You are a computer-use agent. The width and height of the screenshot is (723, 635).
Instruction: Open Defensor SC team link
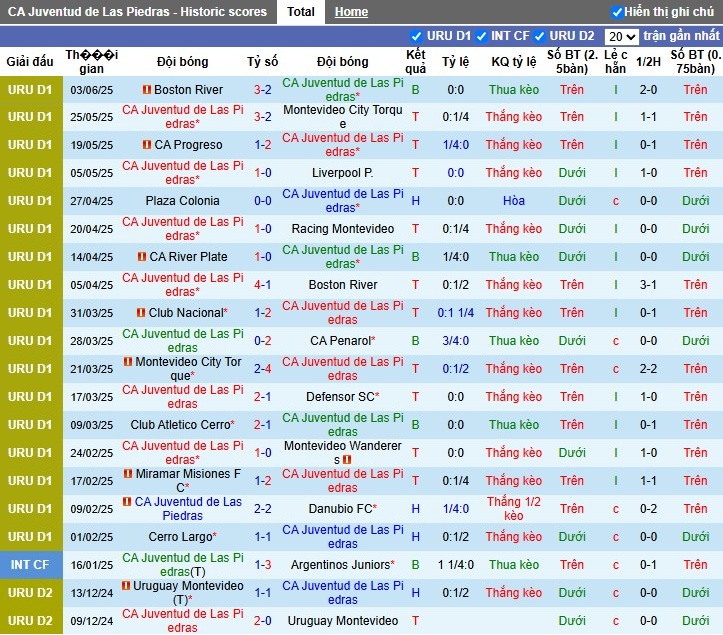[x=340, y=397]
